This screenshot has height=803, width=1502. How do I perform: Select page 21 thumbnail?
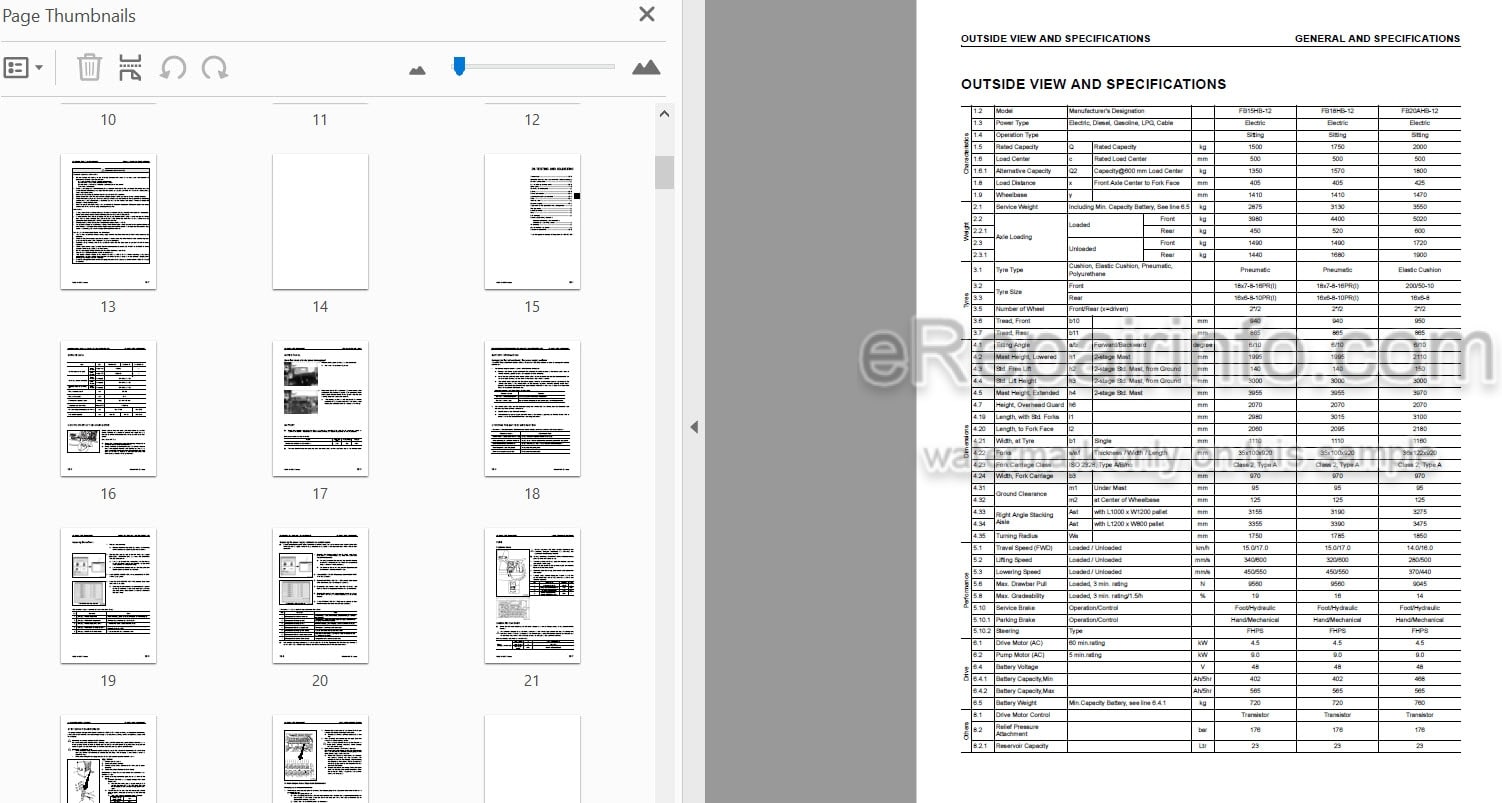532,596
